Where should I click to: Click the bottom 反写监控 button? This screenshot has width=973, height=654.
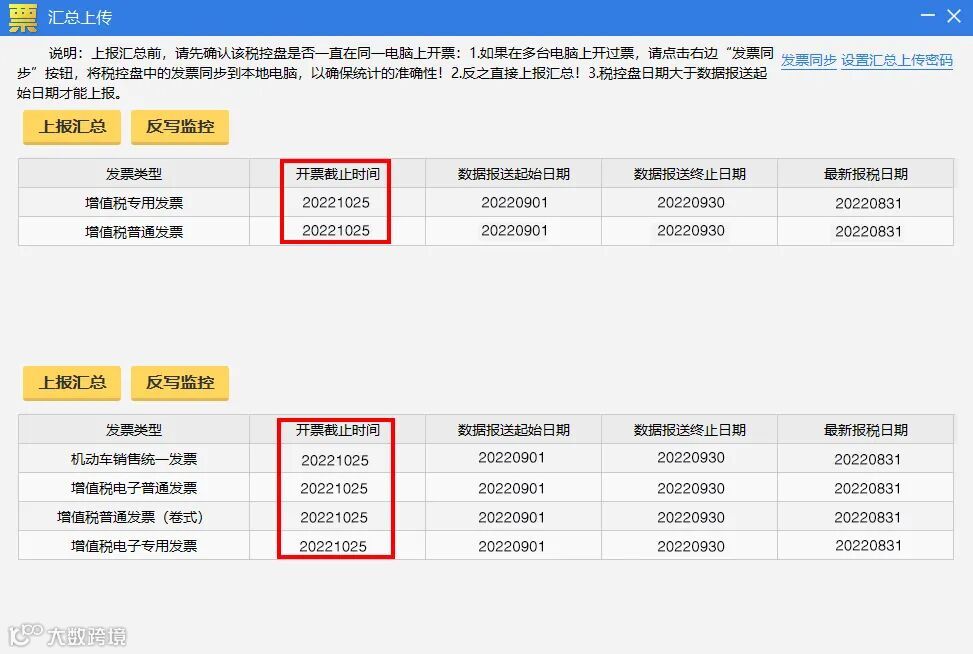(x=180, y=383)
